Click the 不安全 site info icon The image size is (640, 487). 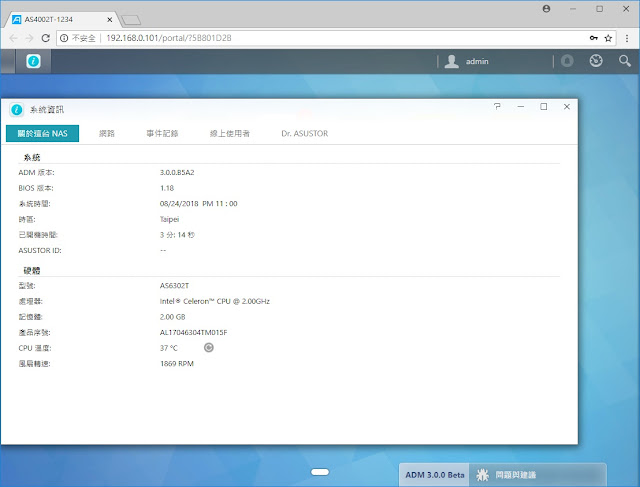(64, 38)
